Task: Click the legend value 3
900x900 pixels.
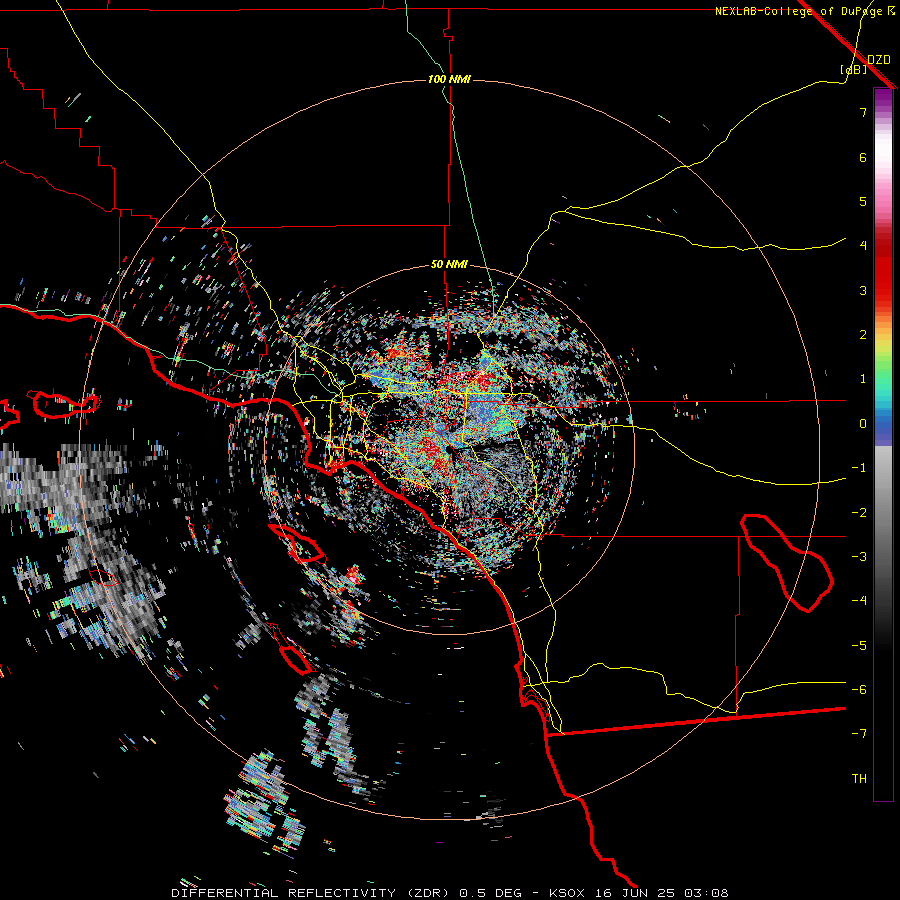Action: click(x=863, y=290)
